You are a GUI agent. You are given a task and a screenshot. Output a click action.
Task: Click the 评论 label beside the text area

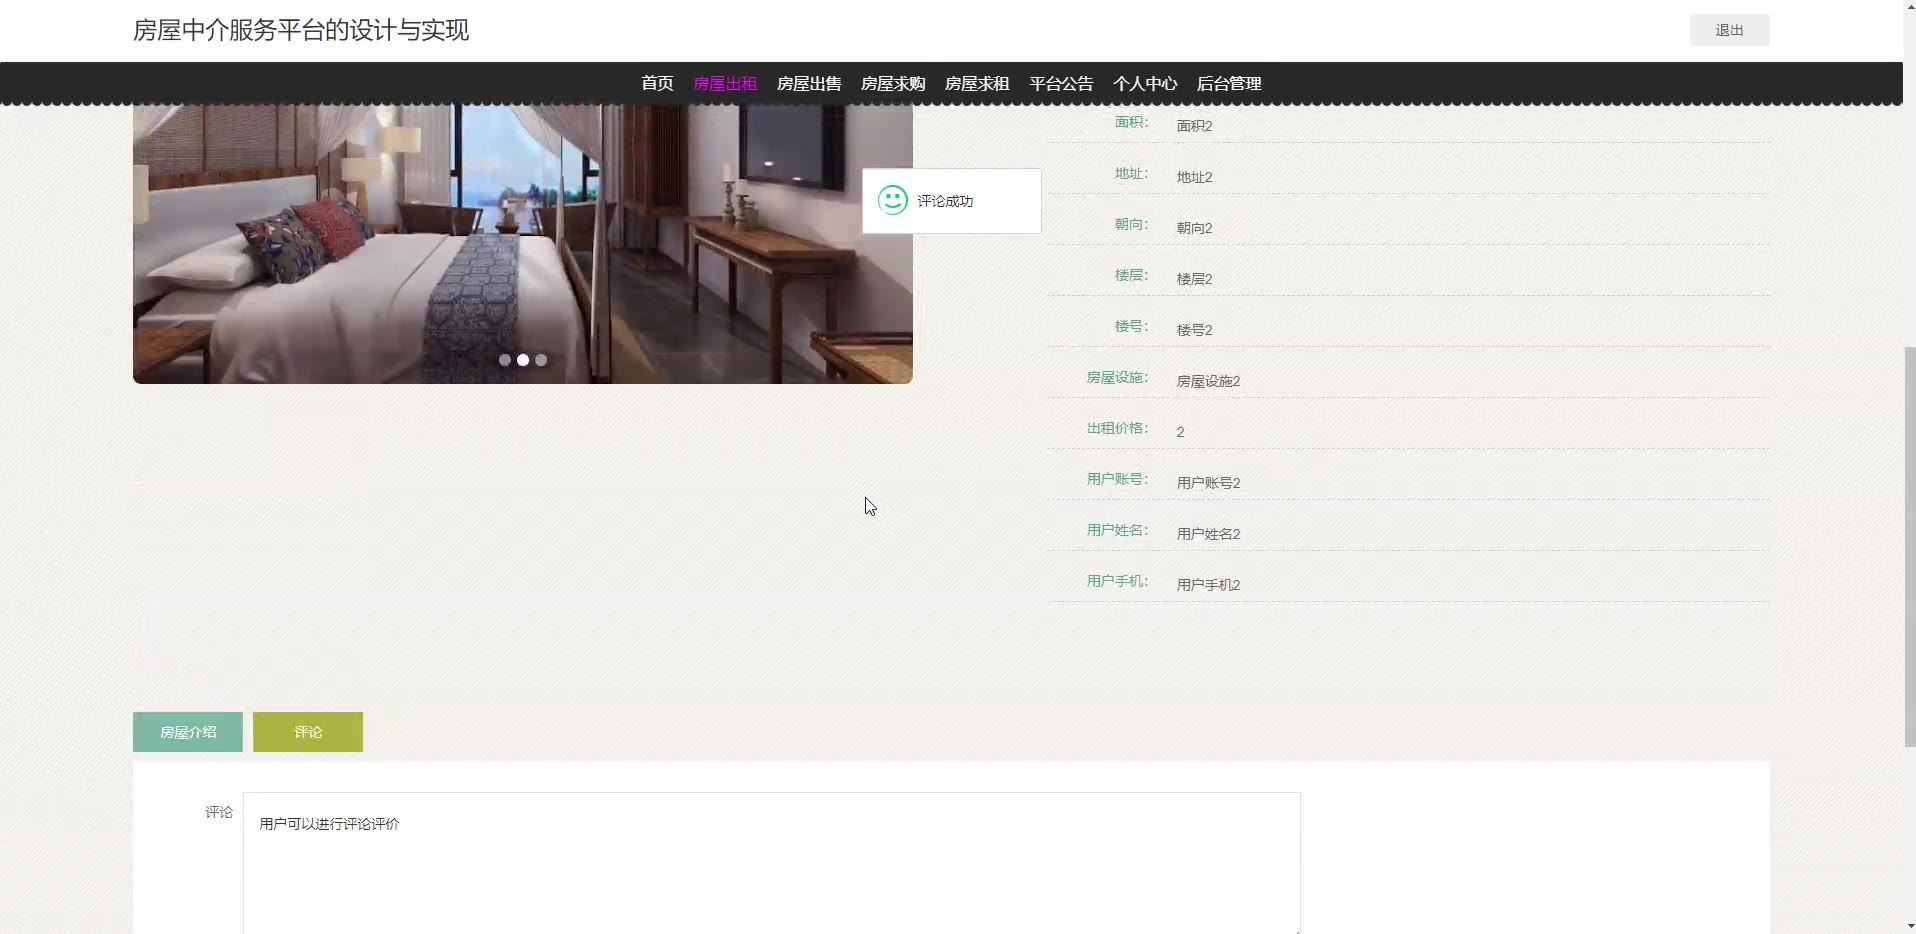[x=219, y=812]
